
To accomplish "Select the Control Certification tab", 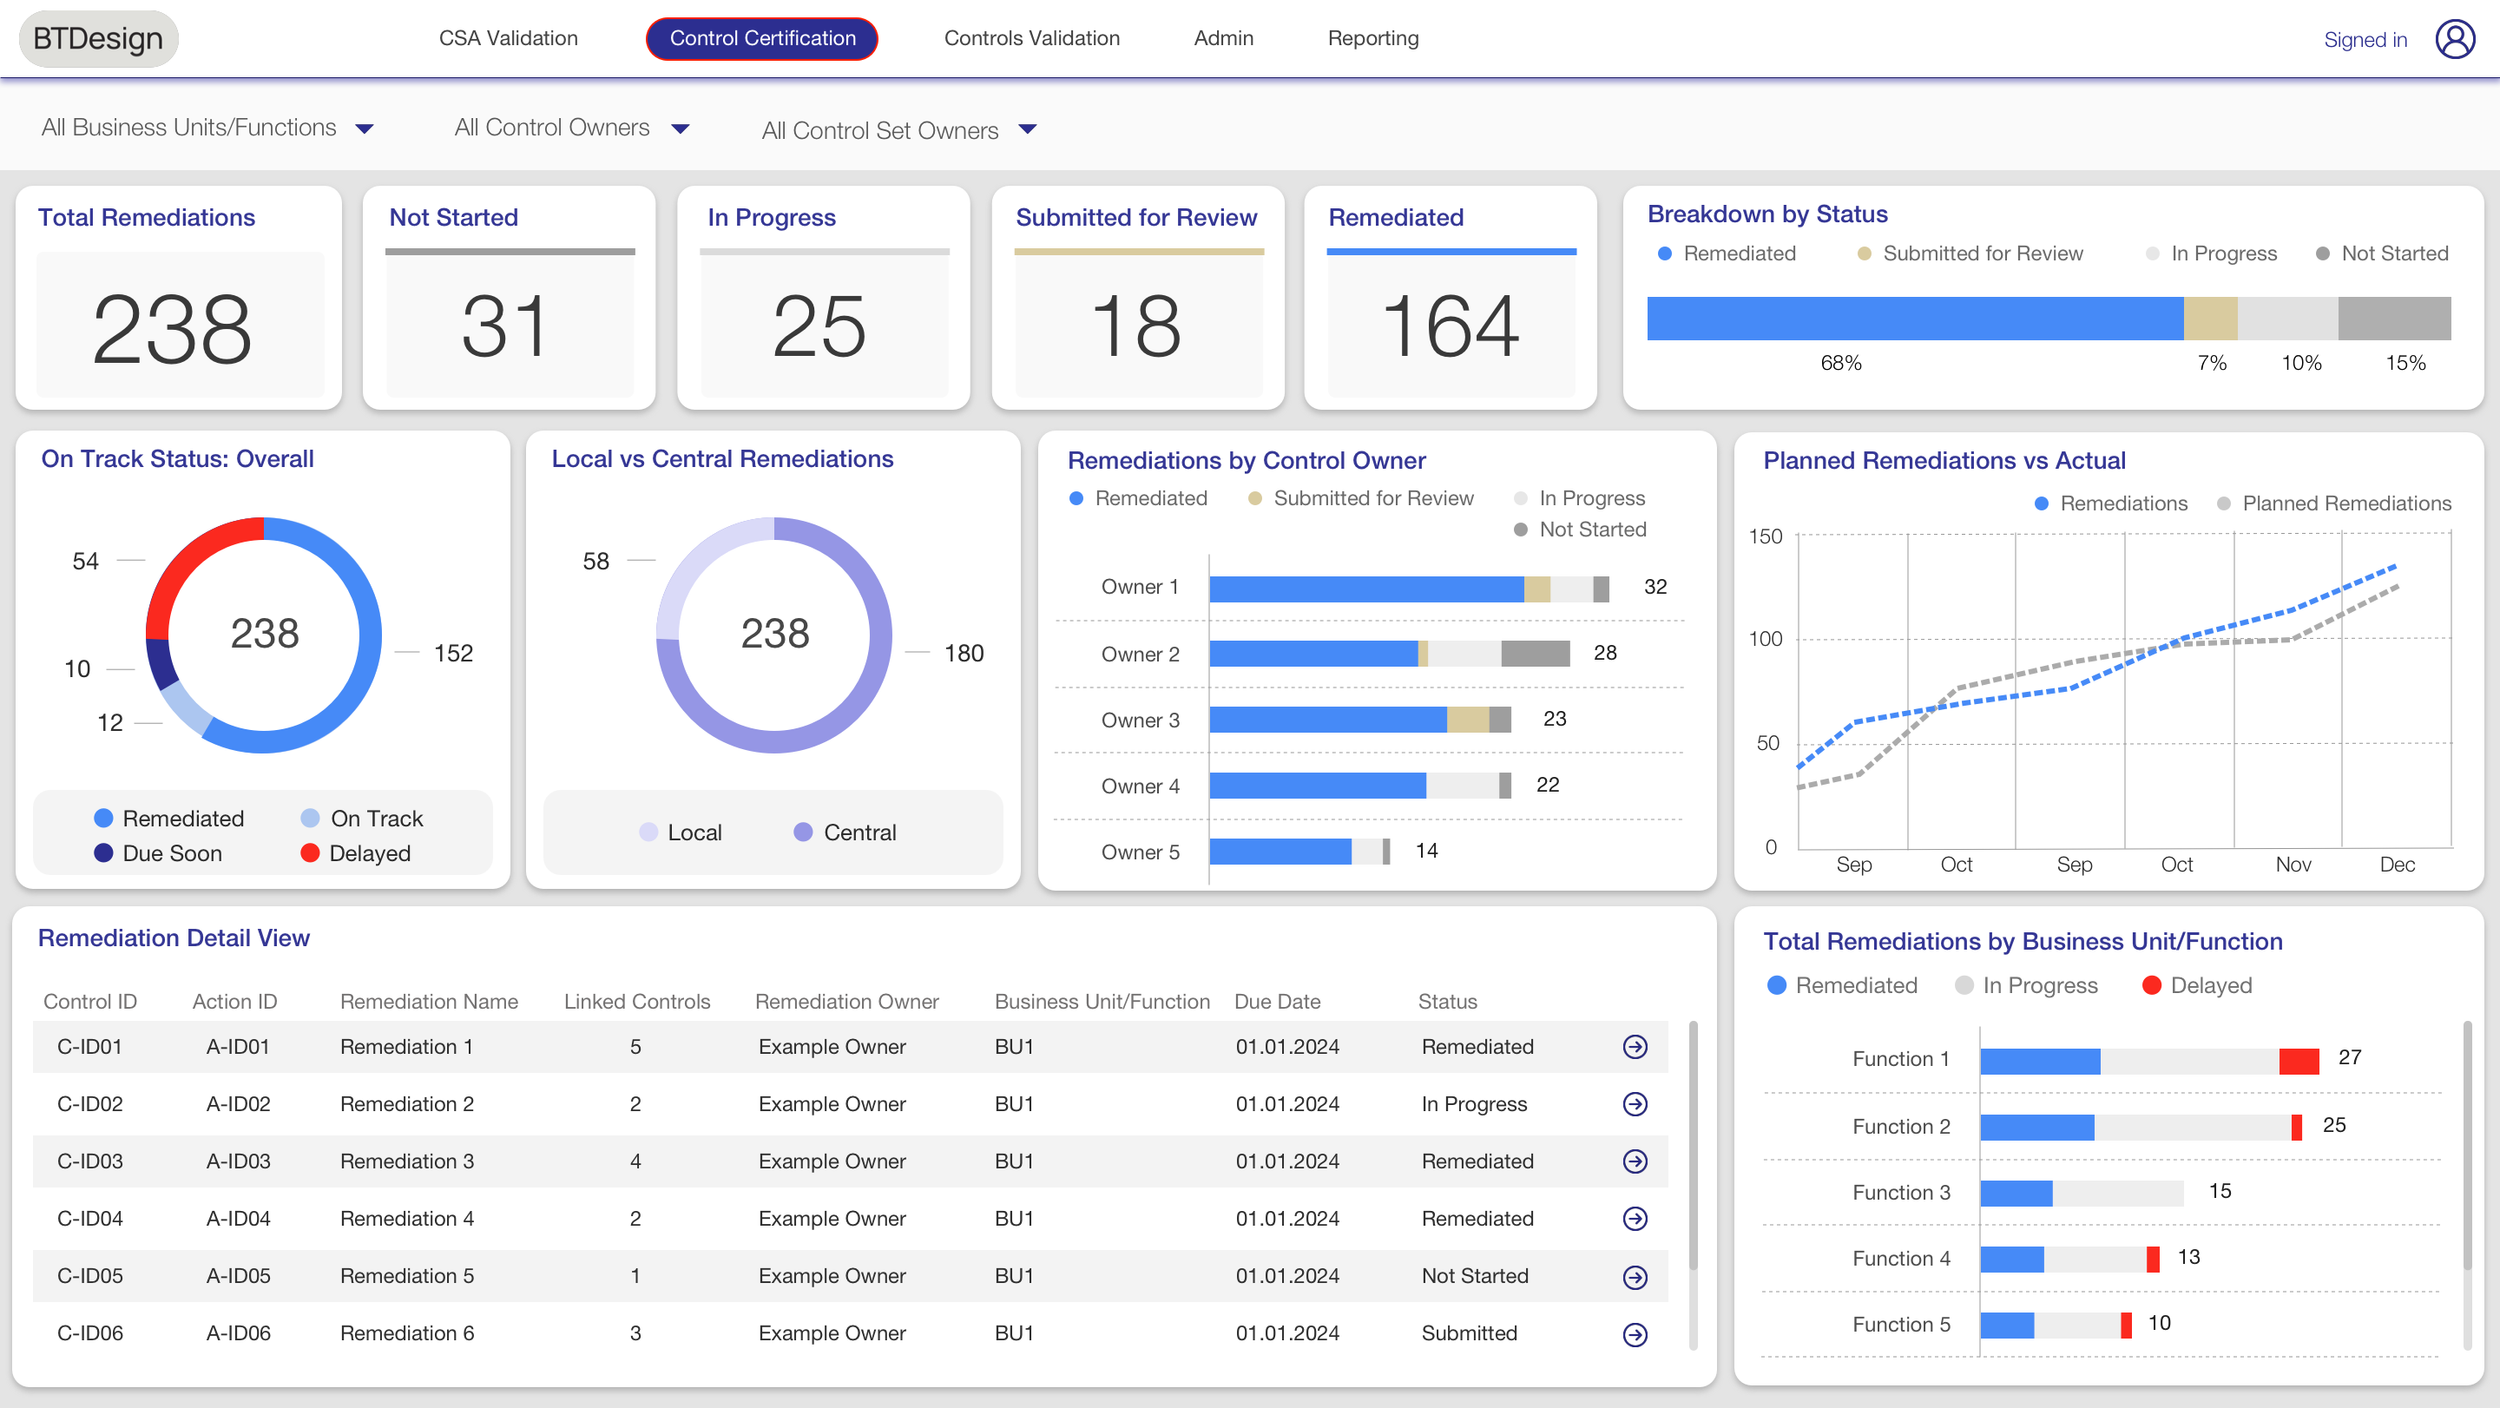I will coord(762,38).
